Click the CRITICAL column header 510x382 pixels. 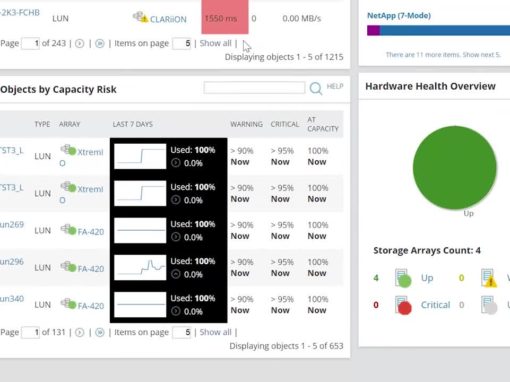285,124
